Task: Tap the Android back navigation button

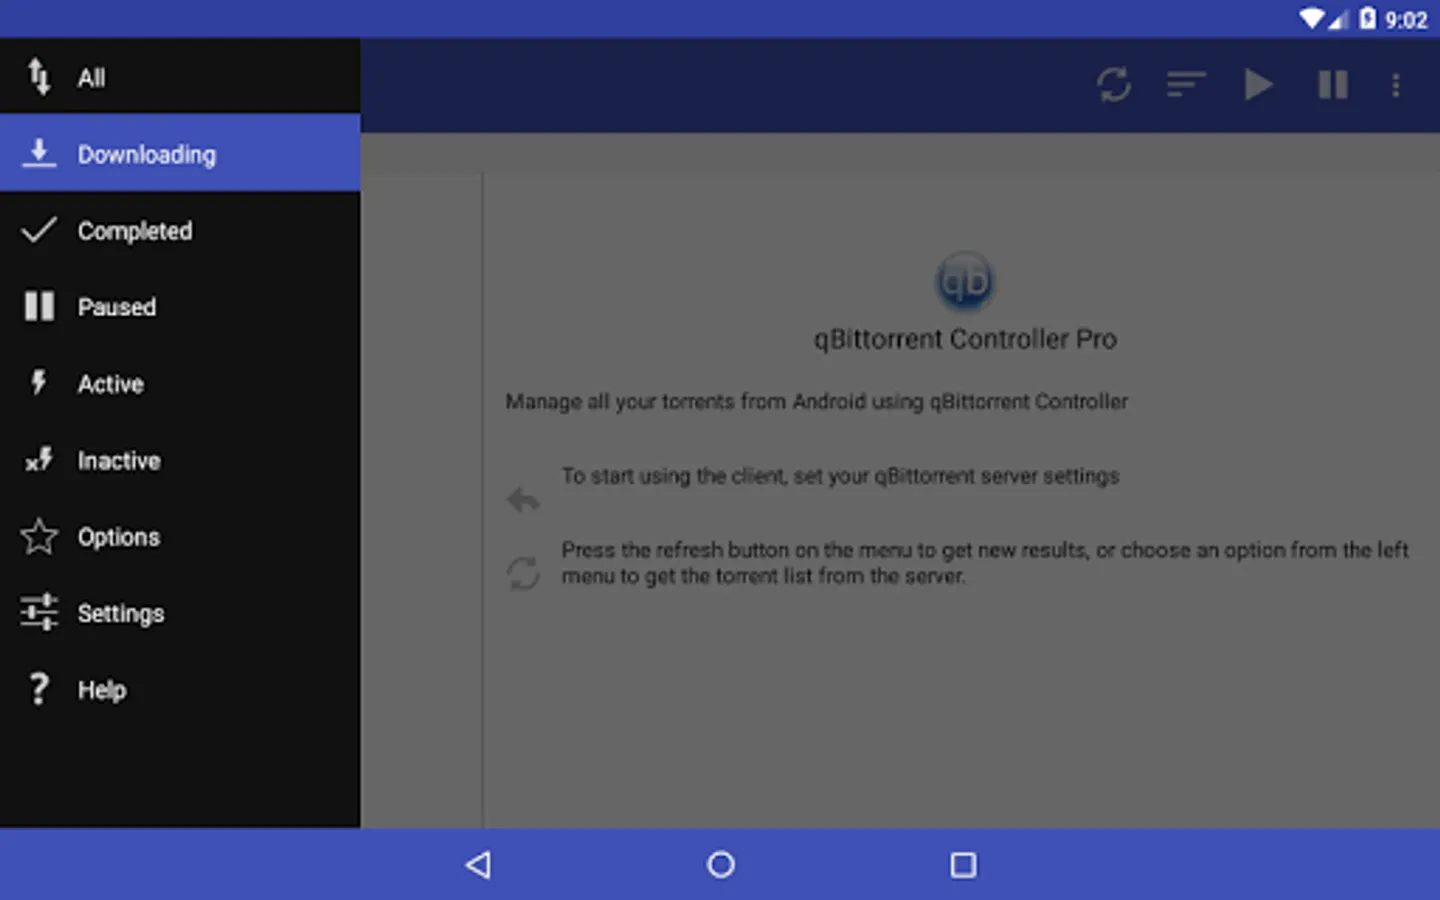Action: coord(479,865)
